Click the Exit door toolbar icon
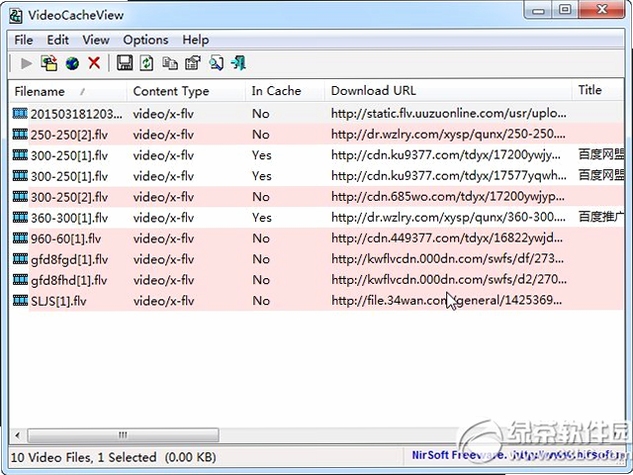 coord(239,63)
